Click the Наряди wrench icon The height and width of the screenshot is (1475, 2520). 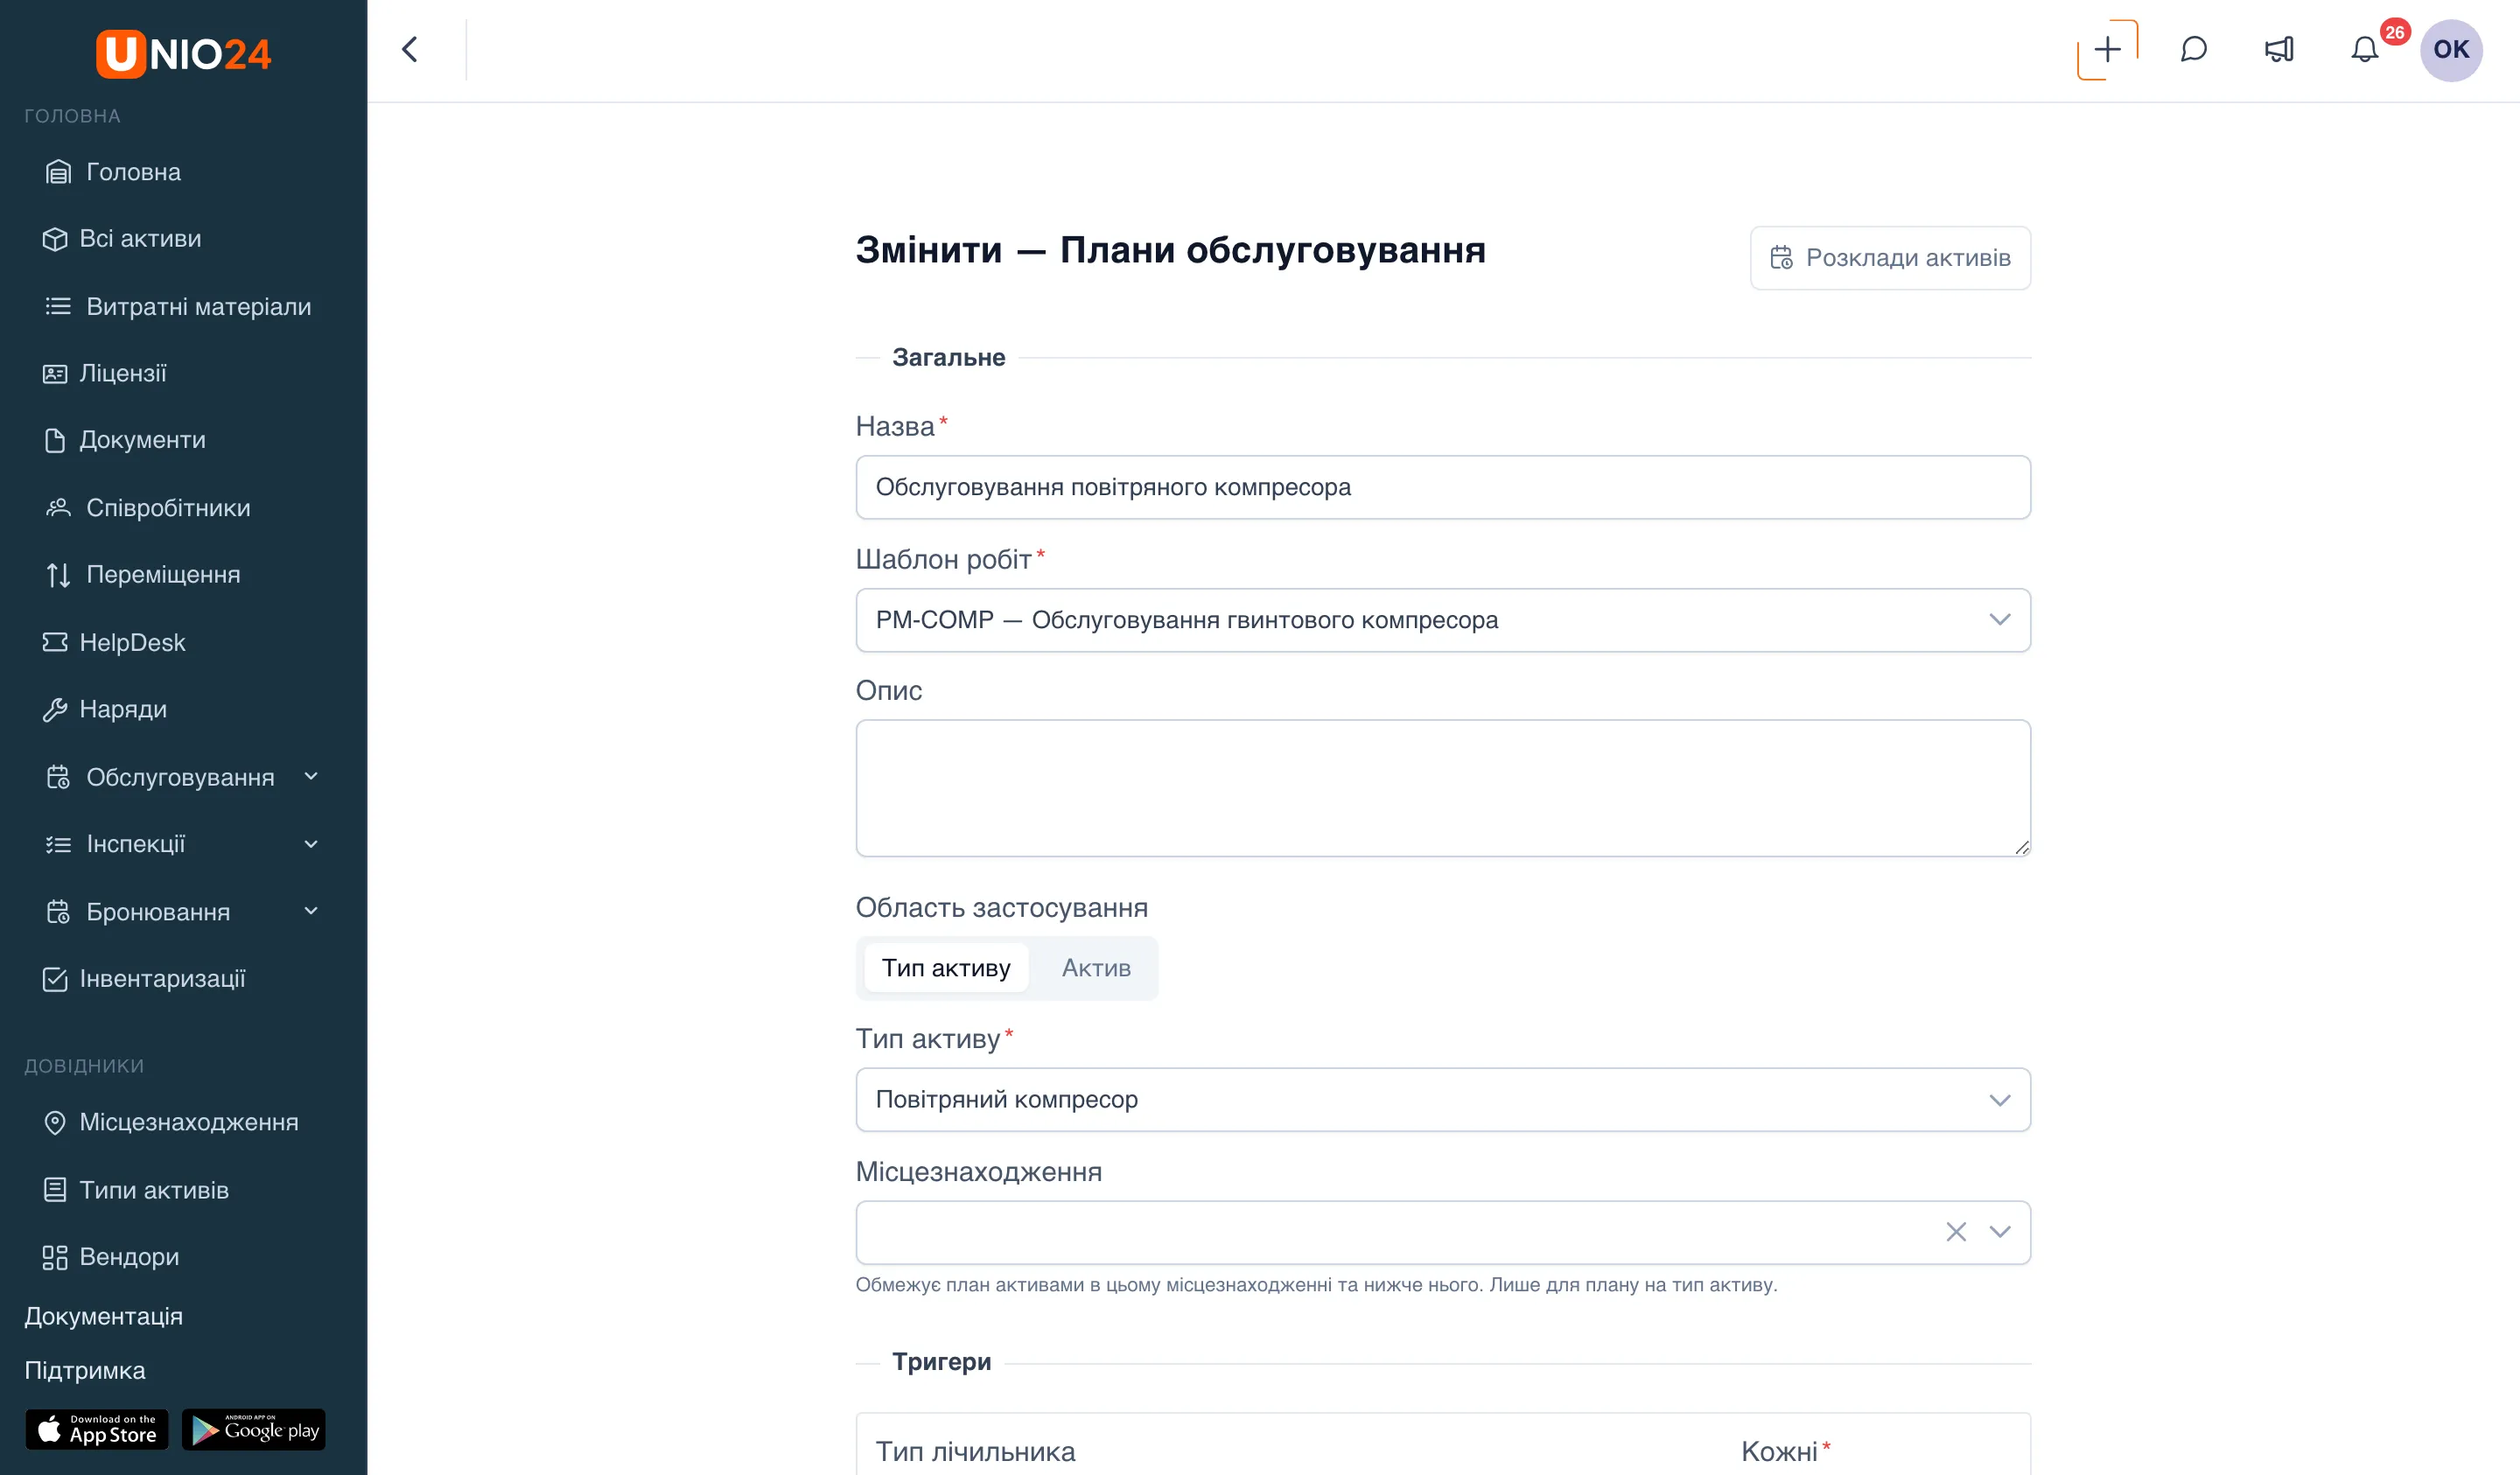pos(55,709)
